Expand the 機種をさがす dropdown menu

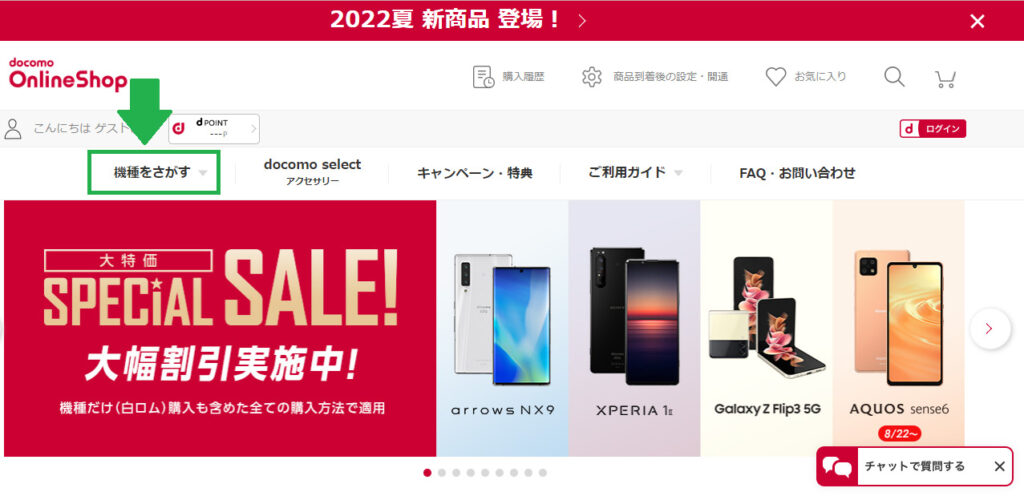tap(154, 172)
